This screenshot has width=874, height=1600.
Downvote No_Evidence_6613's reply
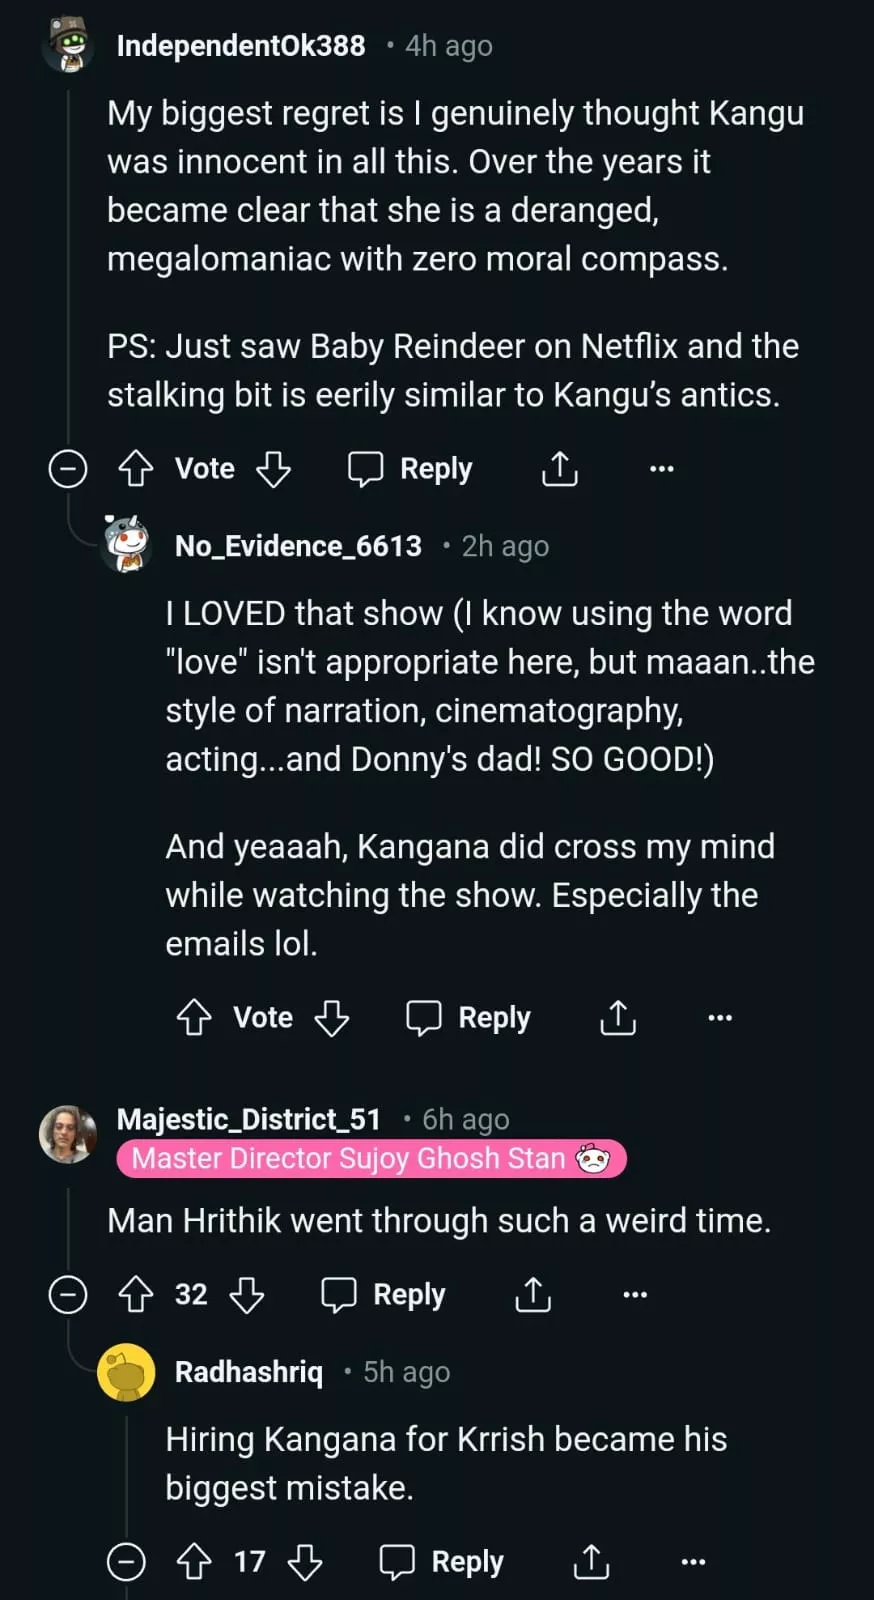331,1017
